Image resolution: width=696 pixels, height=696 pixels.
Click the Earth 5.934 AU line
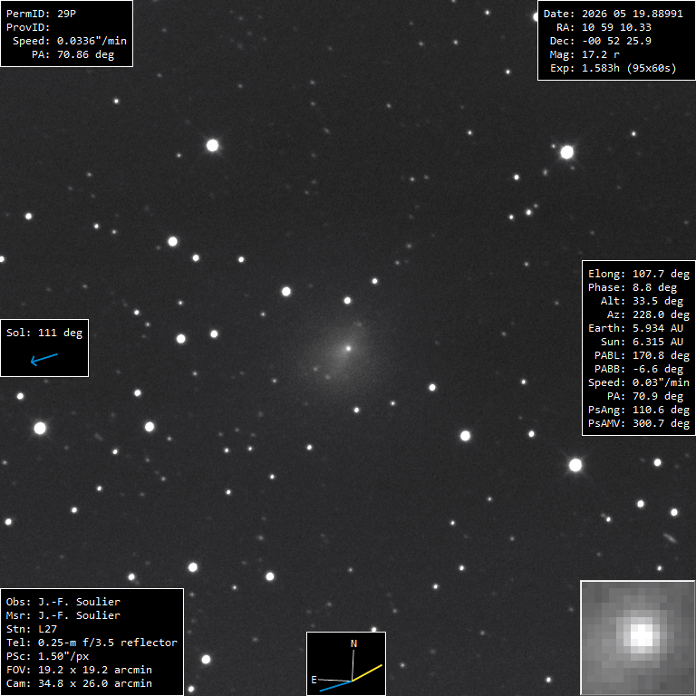636,328
